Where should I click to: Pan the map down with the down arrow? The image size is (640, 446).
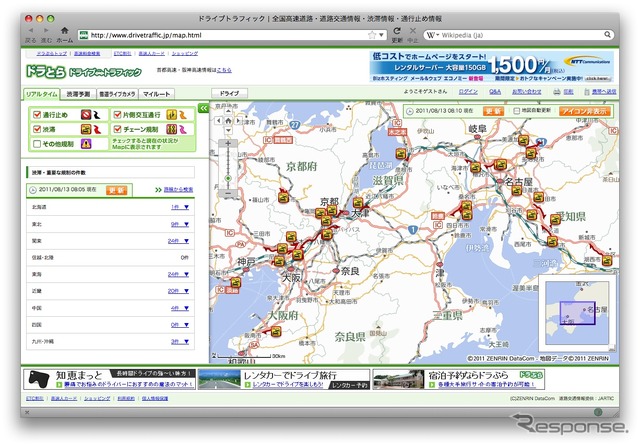228,130
